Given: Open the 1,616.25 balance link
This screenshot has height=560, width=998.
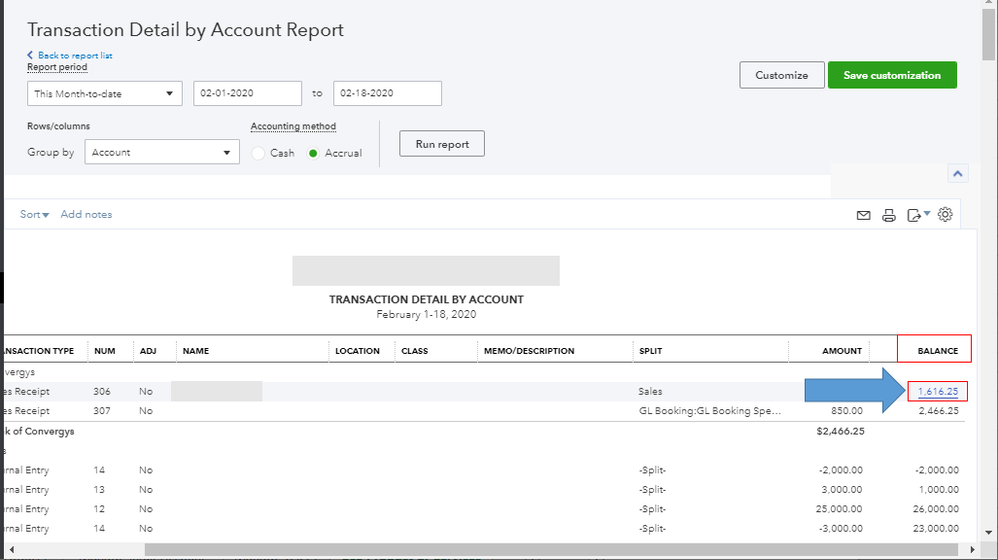Looking at the screenshot, I should point(938,392).
